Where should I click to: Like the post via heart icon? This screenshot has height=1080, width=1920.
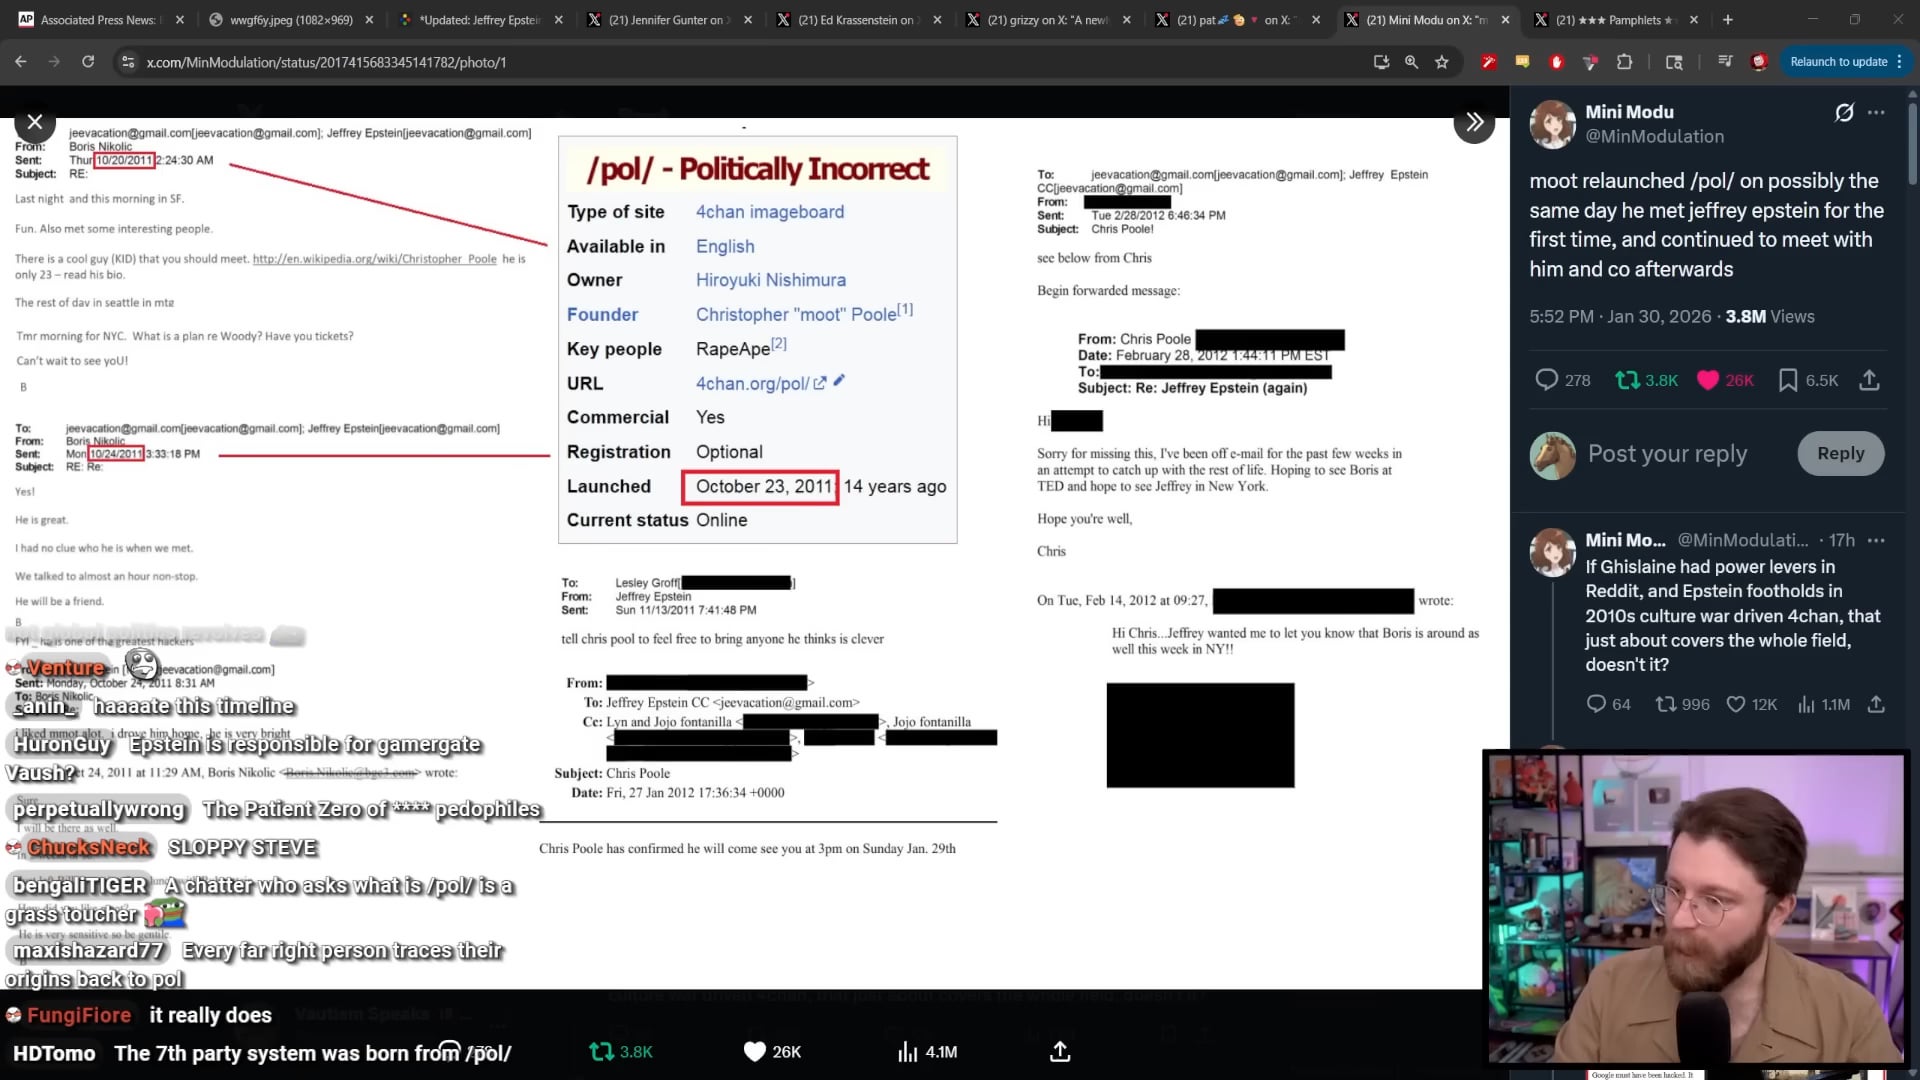1708,380
